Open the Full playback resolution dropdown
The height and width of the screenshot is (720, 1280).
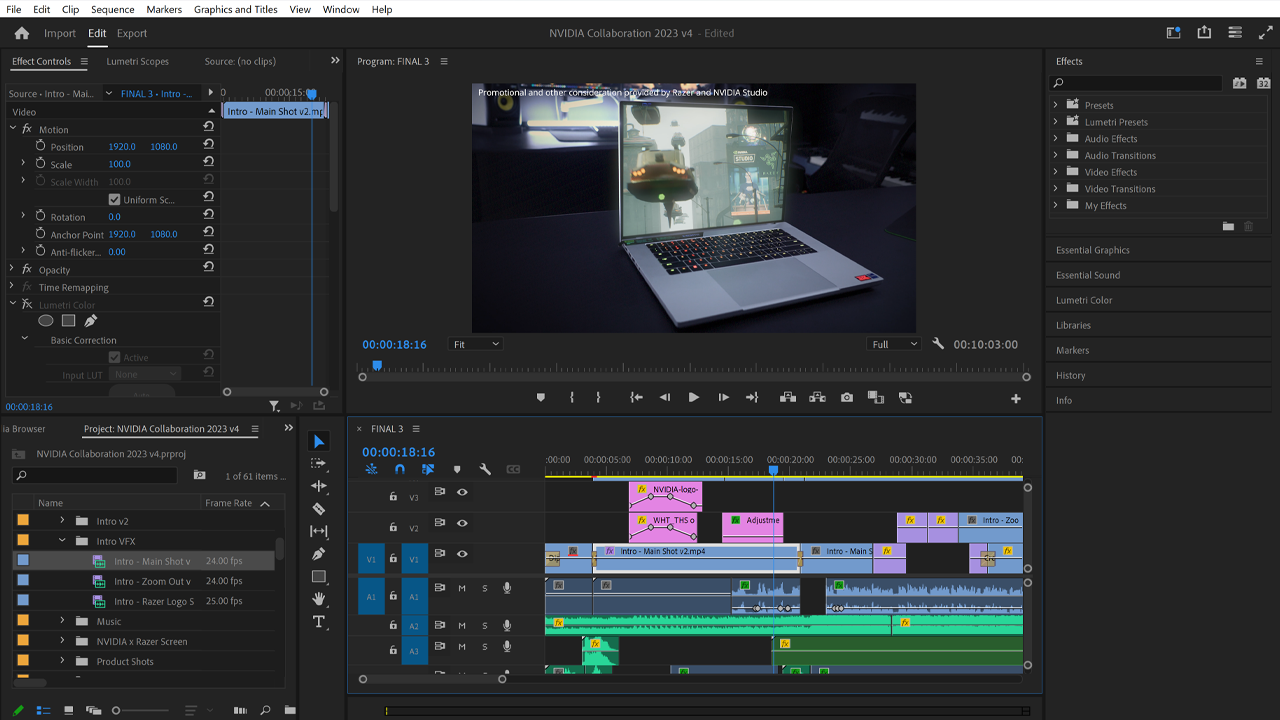pyautogui.click(x=894, y=344)
